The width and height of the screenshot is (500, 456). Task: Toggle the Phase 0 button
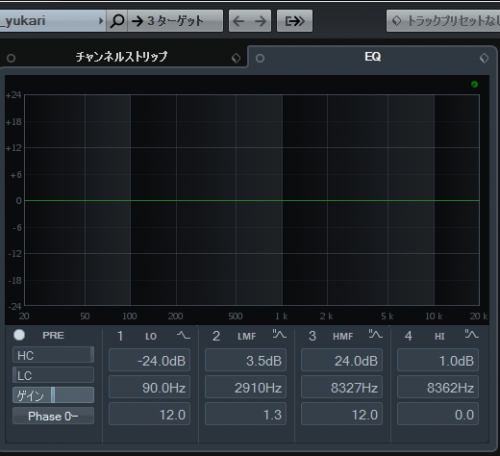(x=53, y=416)
